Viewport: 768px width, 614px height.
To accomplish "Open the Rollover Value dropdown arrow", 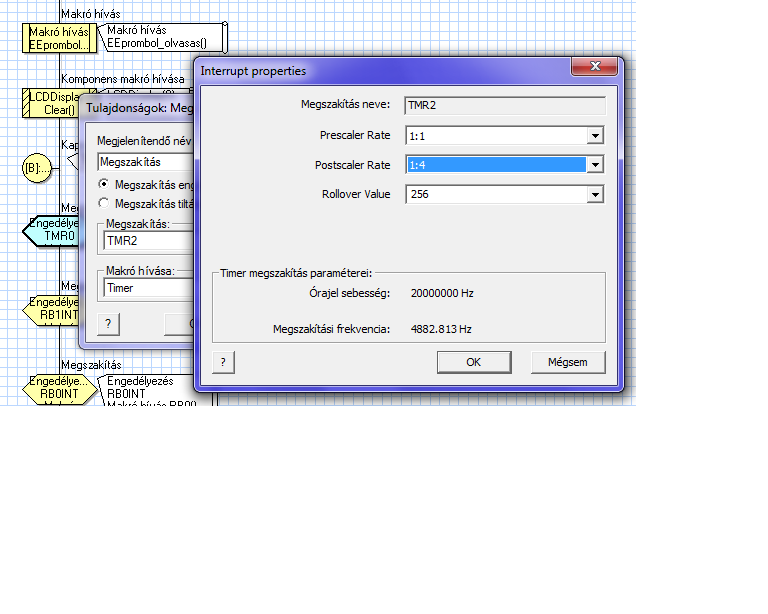I will pos(595,194).
